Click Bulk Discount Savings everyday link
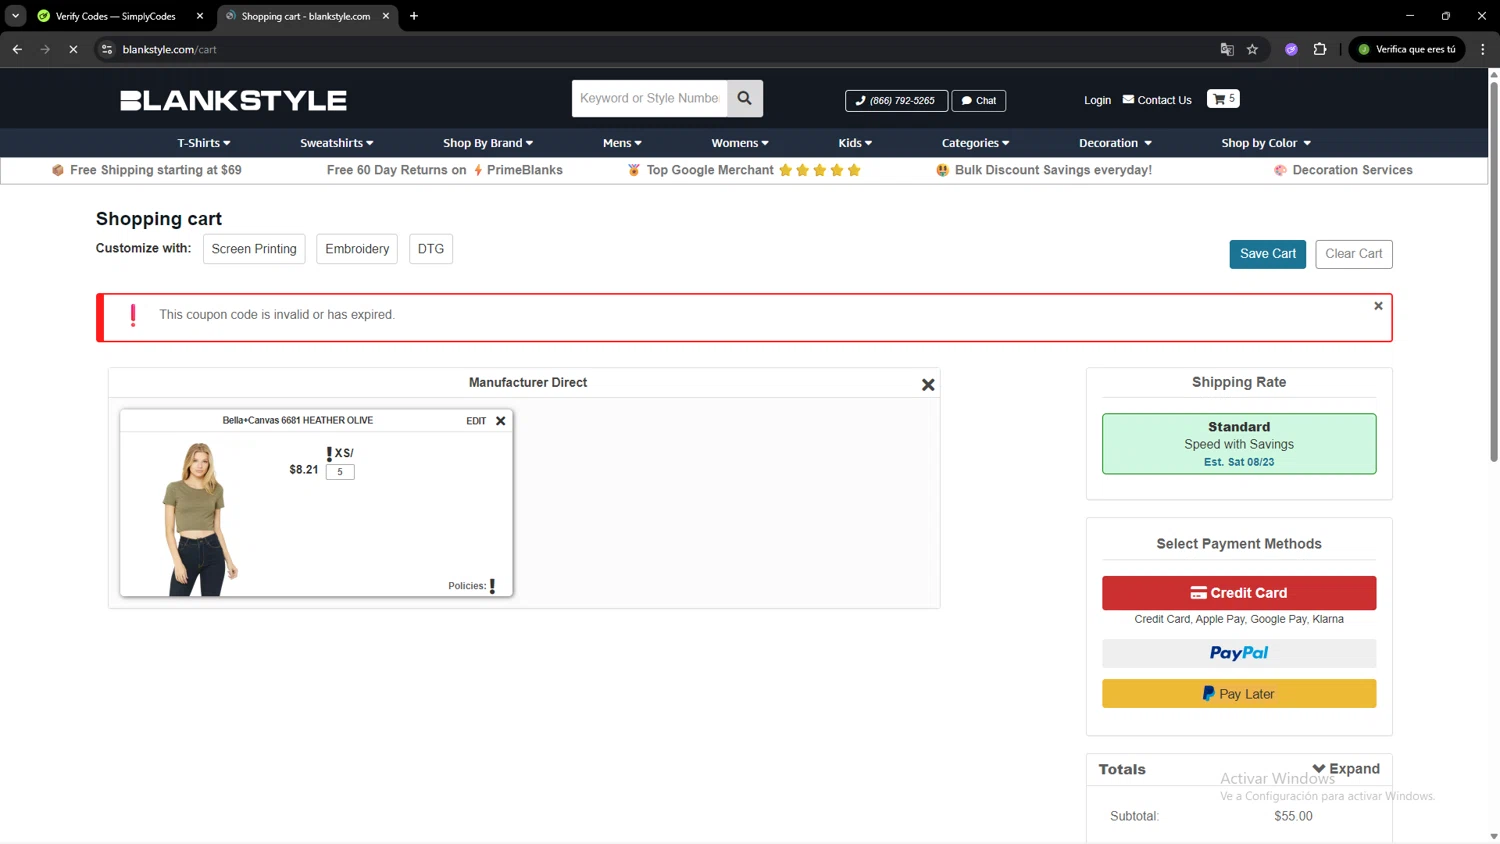Screen dimensions: 1500x844 [x=1044, y=170]
